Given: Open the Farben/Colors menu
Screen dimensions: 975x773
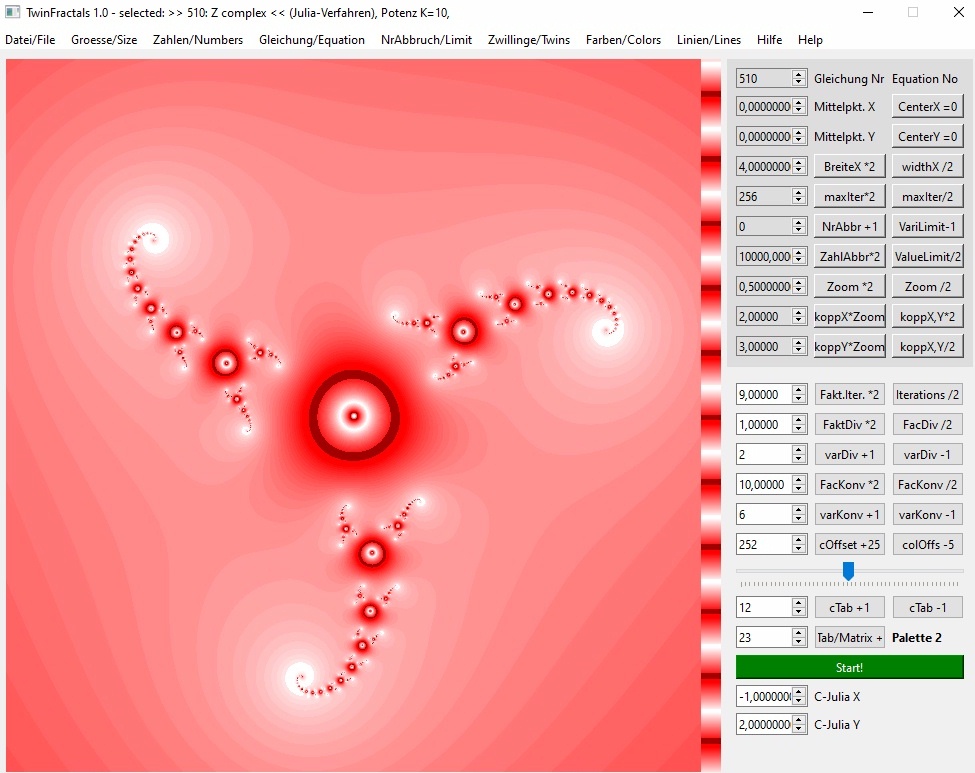Looking at the screenshot, I should (x=623, y=40).
